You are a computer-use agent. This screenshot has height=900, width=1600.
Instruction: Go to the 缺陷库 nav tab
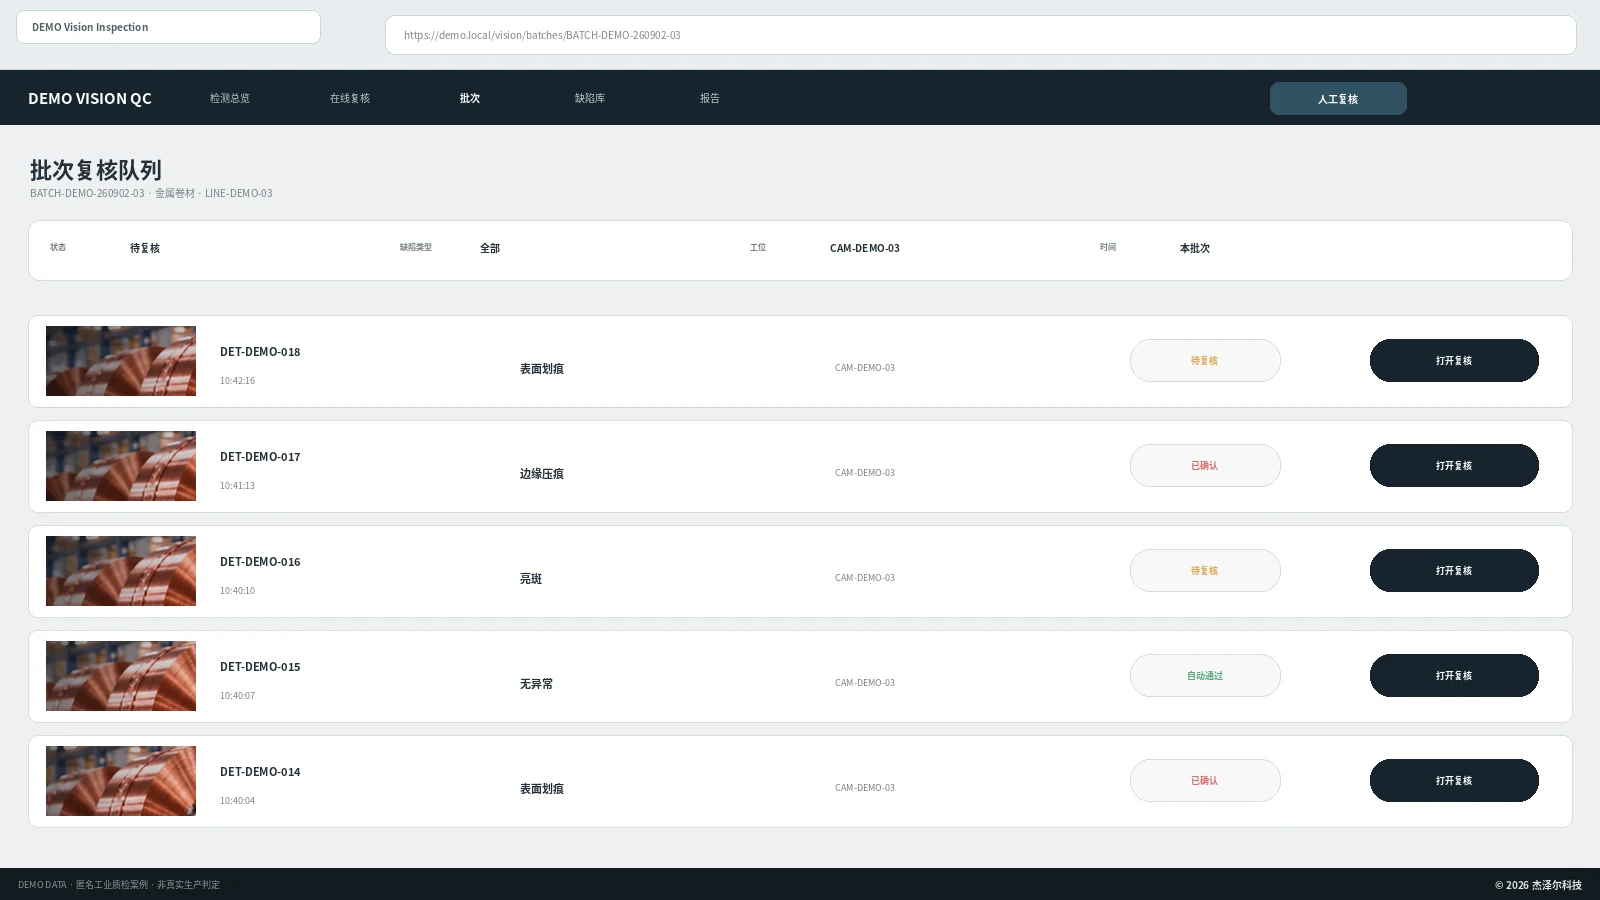tap(590, 98)
